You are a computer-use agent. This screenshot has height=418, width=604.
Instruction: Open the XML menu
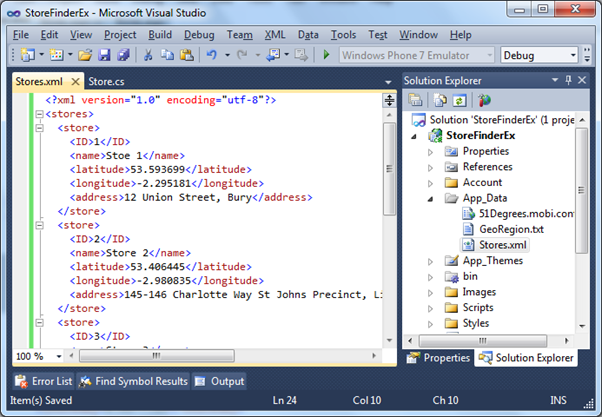pyautogui.click(x=275, y=35)
